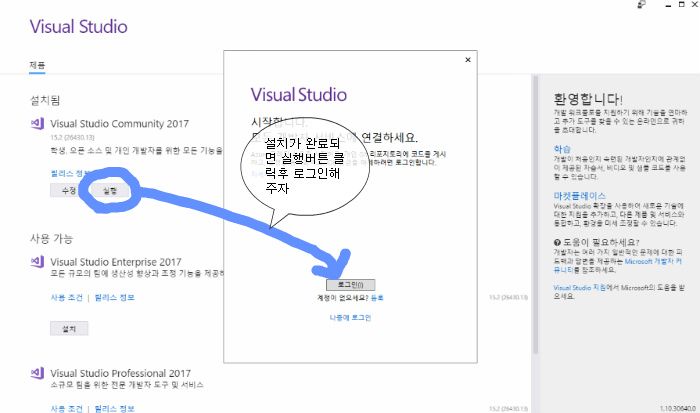Click the installer version 1.10.30640.0 text

pyautogui.click(x=678, y=409)
